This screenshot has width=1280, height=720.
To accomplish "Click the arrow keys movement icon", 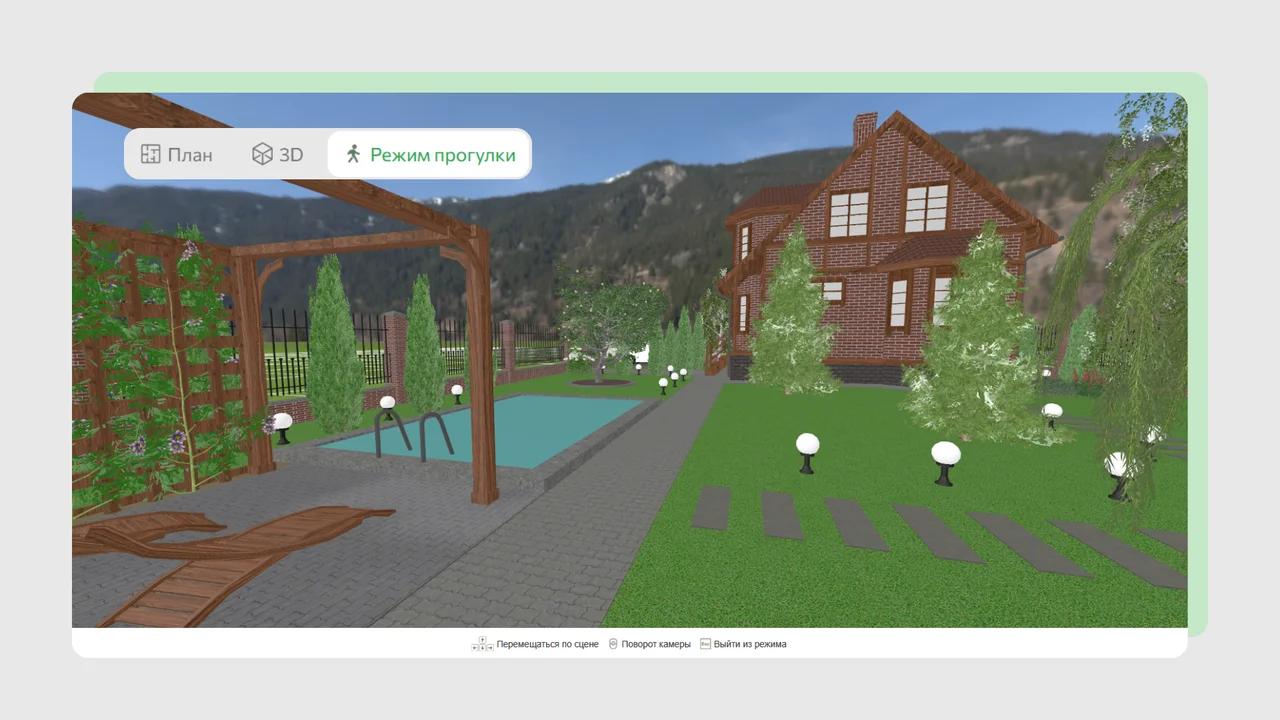I will pos(482,644).
